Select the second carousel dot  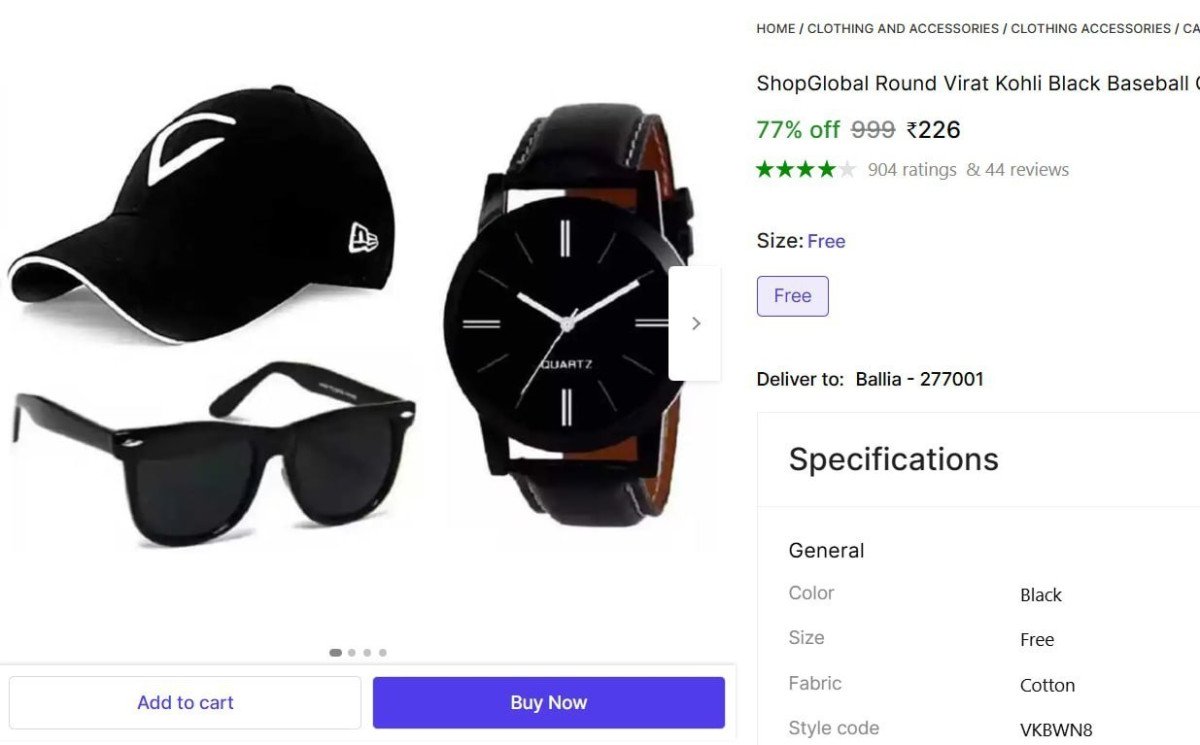[x=351, y=652]
